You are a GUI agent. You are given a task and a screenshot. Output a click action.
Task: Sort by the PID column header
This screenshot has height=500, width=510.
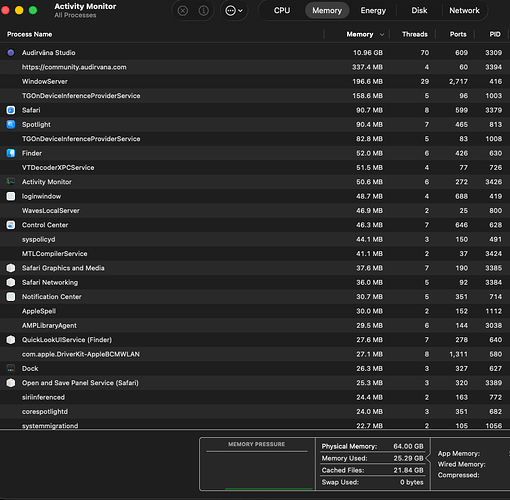click(x=495, y=34)
